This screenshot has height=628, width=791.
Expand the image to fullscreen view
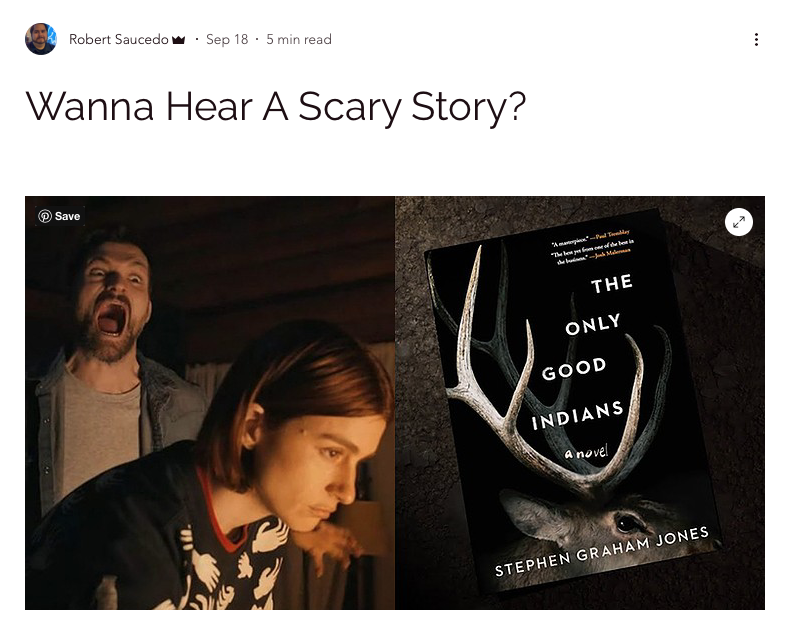coord(739,222)
